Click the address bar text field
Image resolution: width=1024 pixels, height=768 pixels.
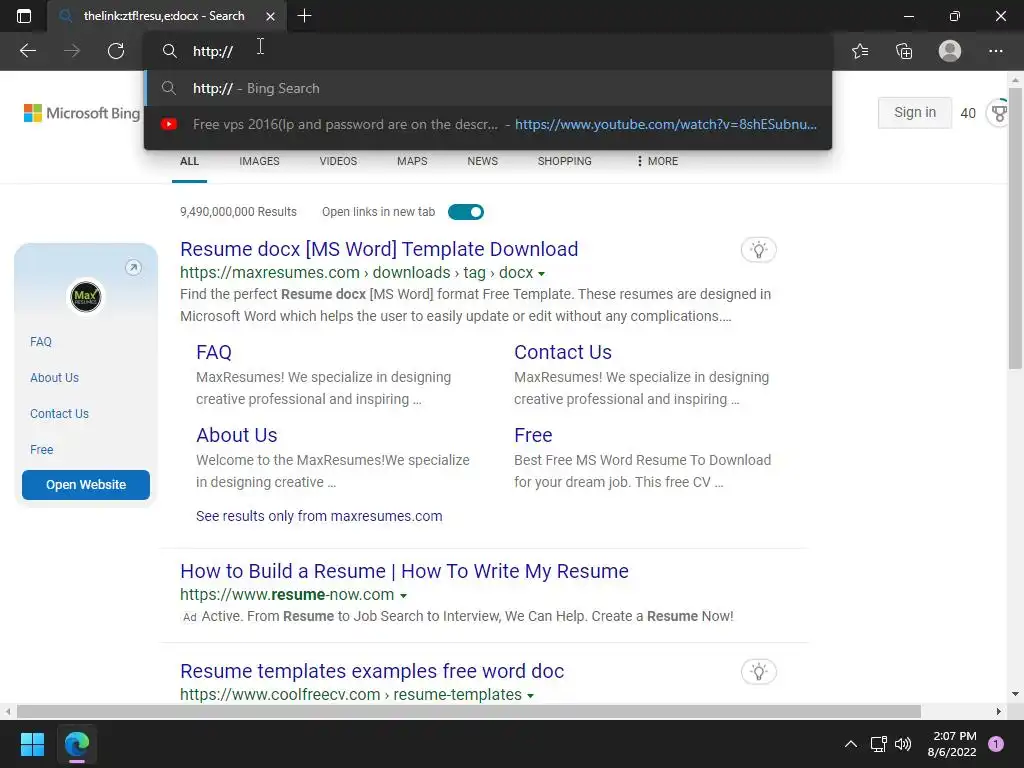[x=488, y=51]
